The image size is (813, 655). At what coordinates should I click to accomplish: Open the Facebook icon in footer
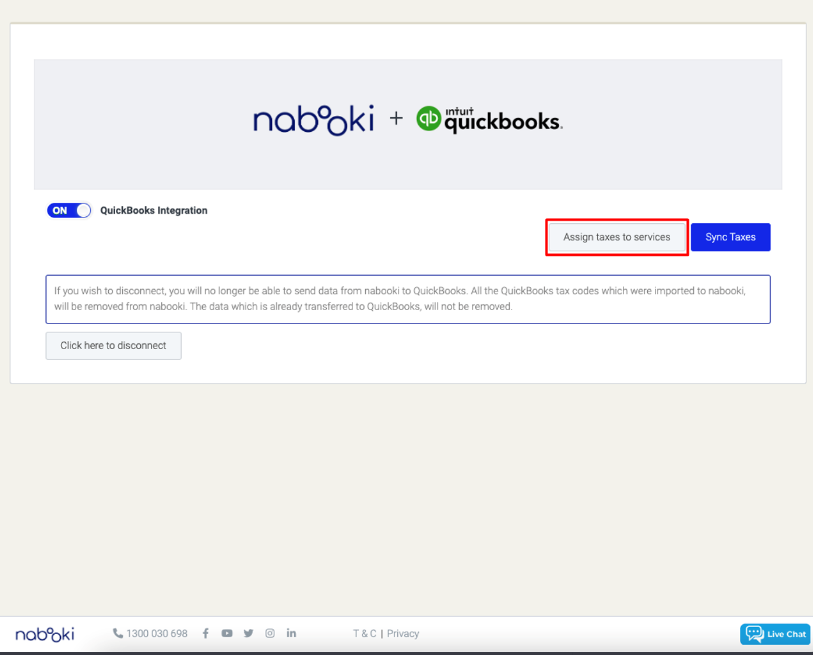point(206,633)
